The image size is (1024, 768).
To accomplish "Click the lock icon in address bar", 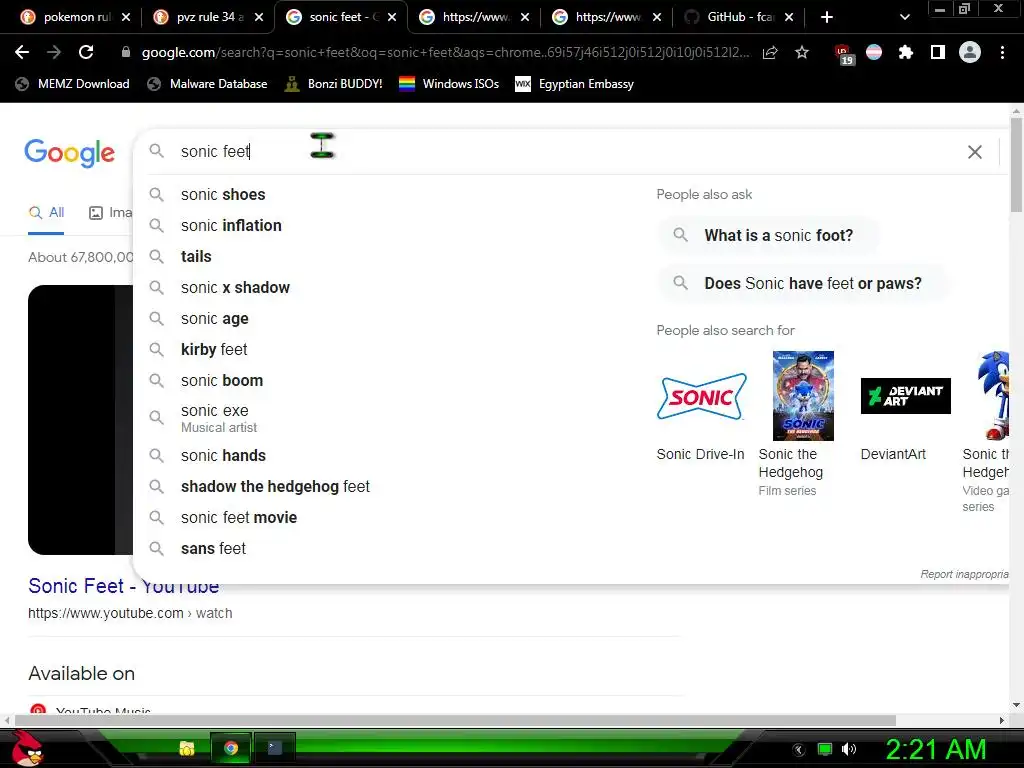I will [x=126, y=52].
